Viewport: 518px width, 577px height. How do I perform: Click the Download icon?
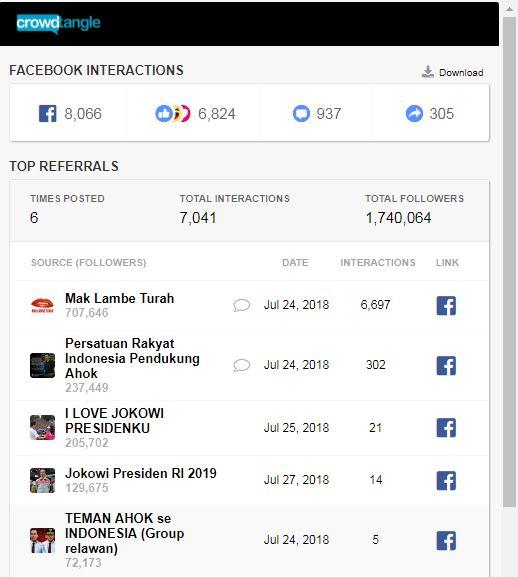(427, 72)
